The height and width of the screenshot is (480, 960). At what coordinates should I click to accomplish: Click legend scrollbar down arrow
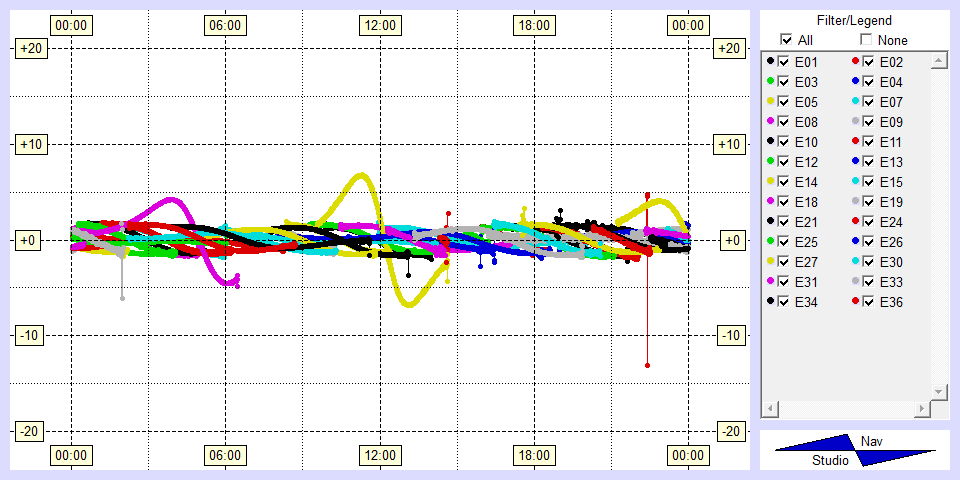pos(938,391)
